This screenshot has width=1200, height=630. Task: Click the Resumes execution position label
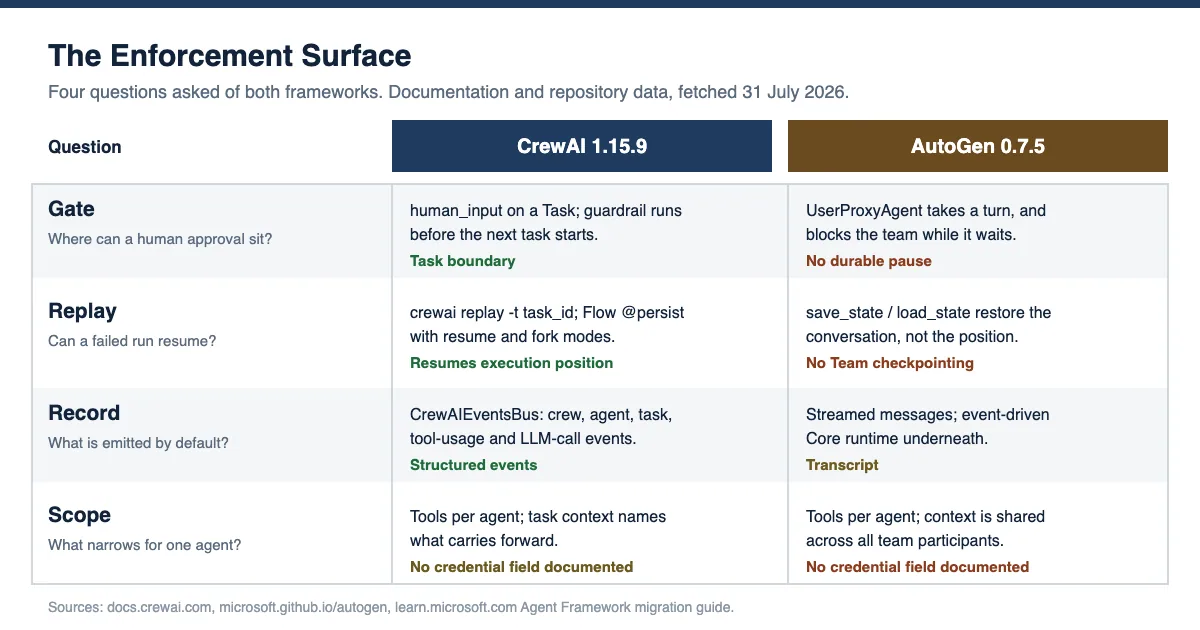[x=511, y=363]
